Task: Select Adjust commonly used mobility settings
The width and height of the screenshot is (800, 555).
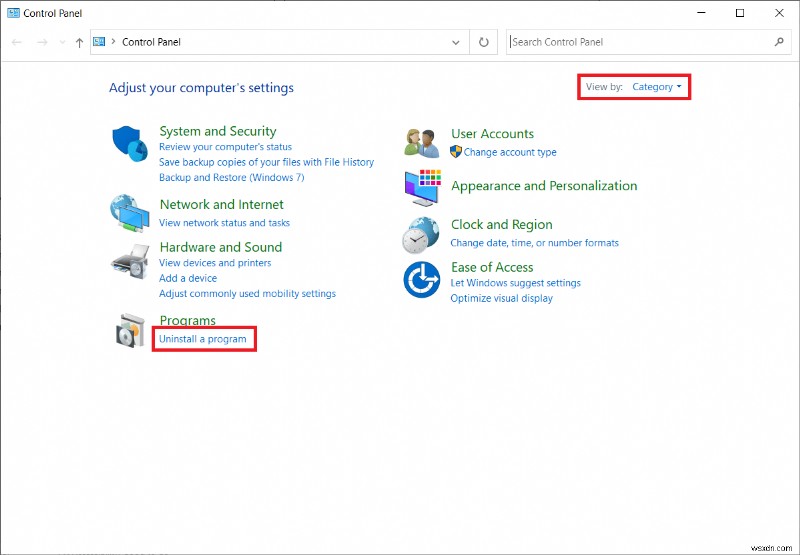Action: click(247, 294)
